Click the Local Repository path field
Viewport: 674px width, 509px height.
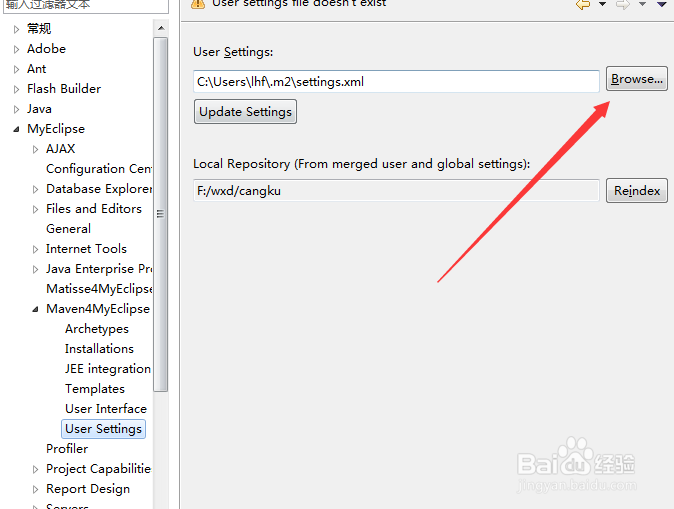tap(396, 190)
